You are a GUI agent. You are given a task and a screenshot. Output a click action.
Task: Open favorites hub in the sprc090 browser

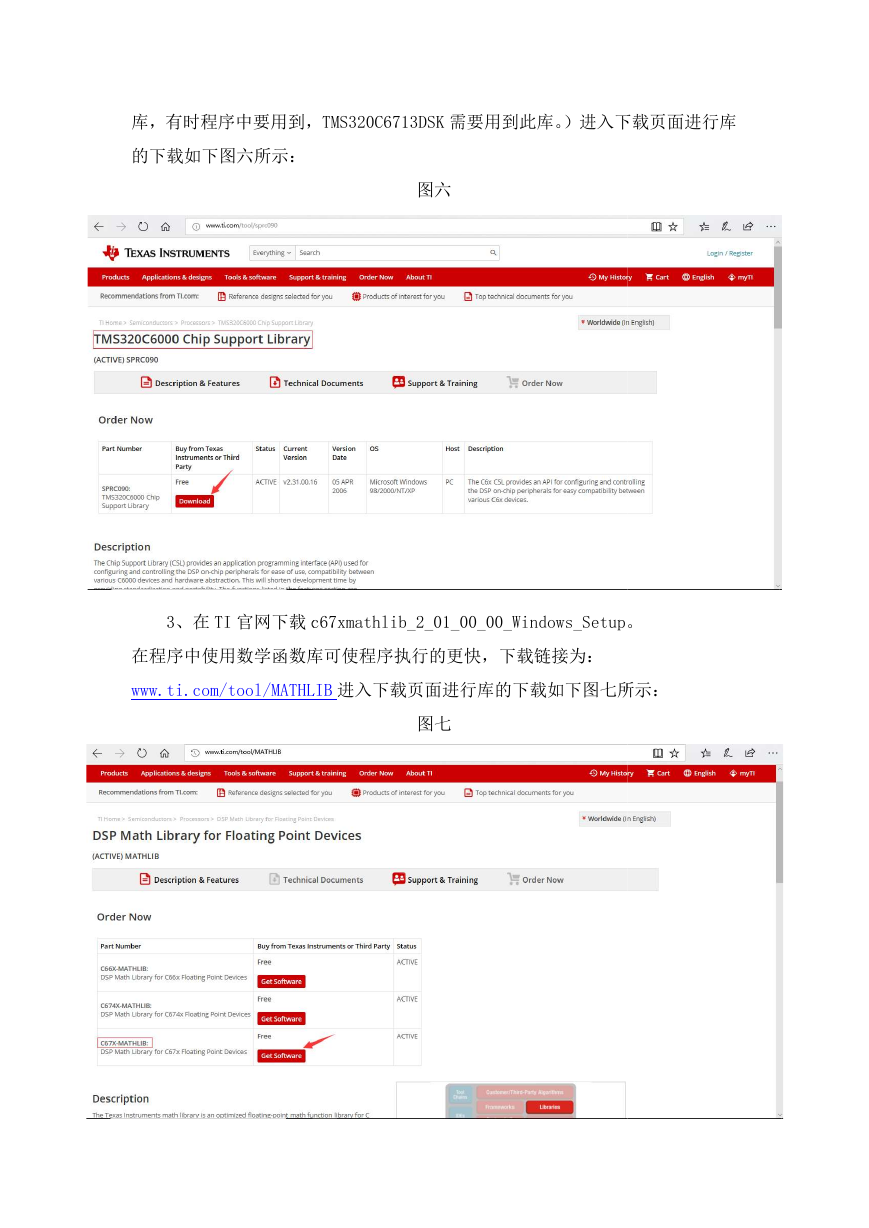pyautogui.click(x=704, y=227)
